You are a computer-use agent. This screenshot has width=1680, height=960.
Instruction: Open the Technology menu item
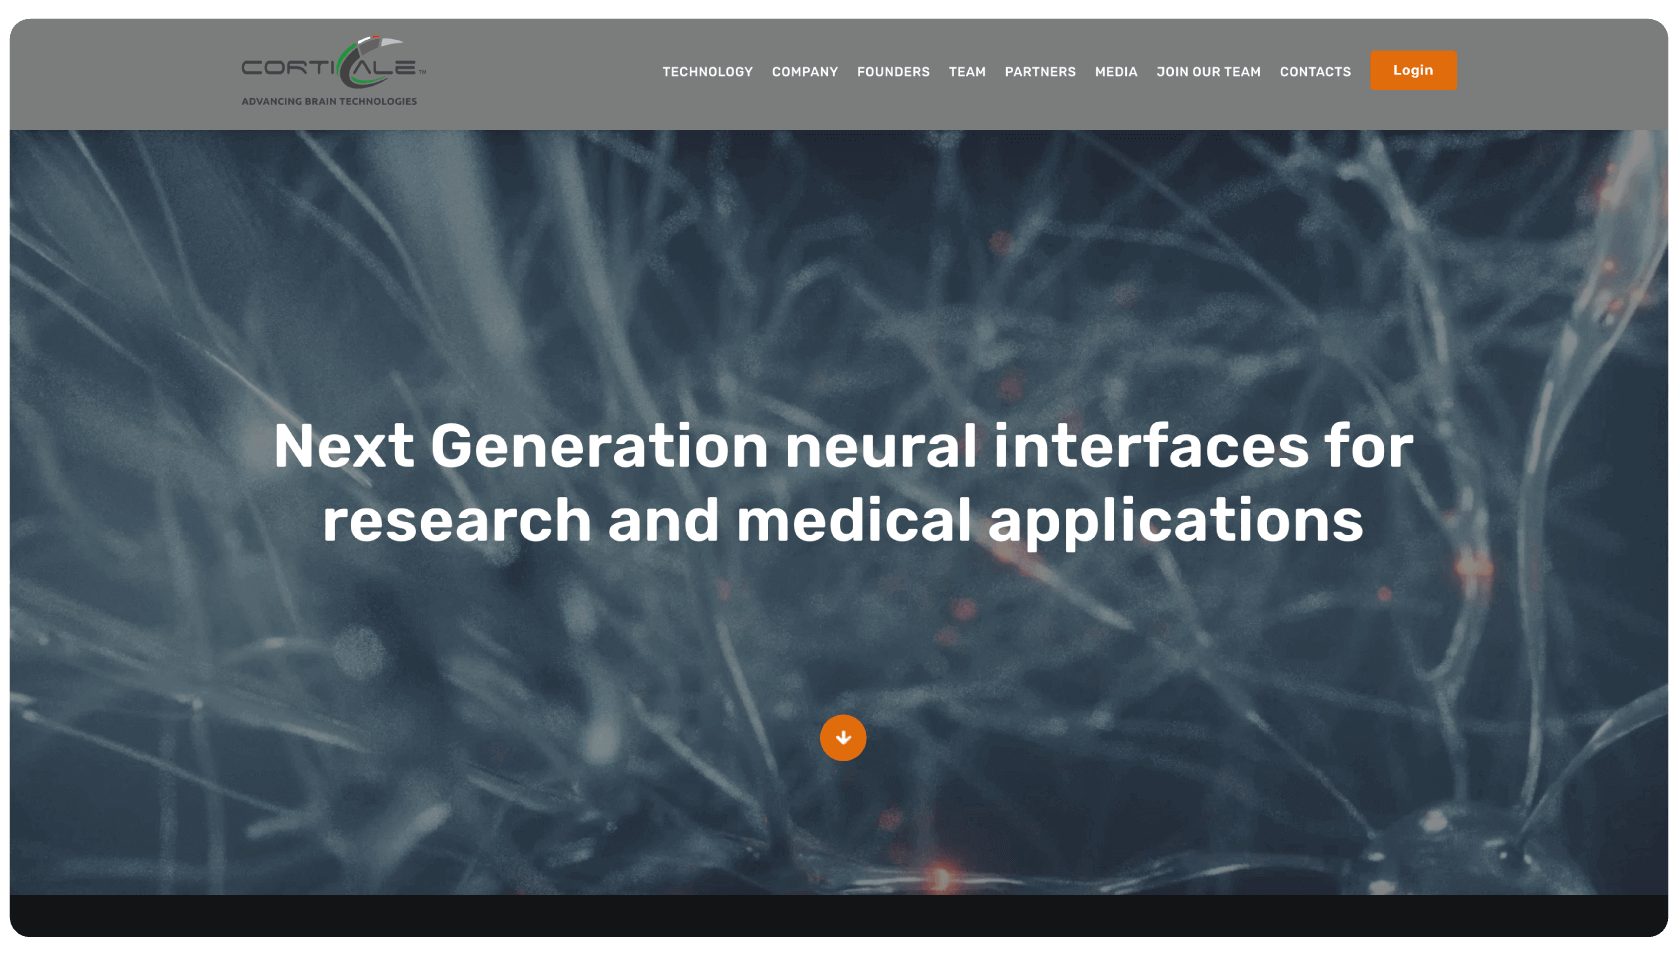click(707, 72)
